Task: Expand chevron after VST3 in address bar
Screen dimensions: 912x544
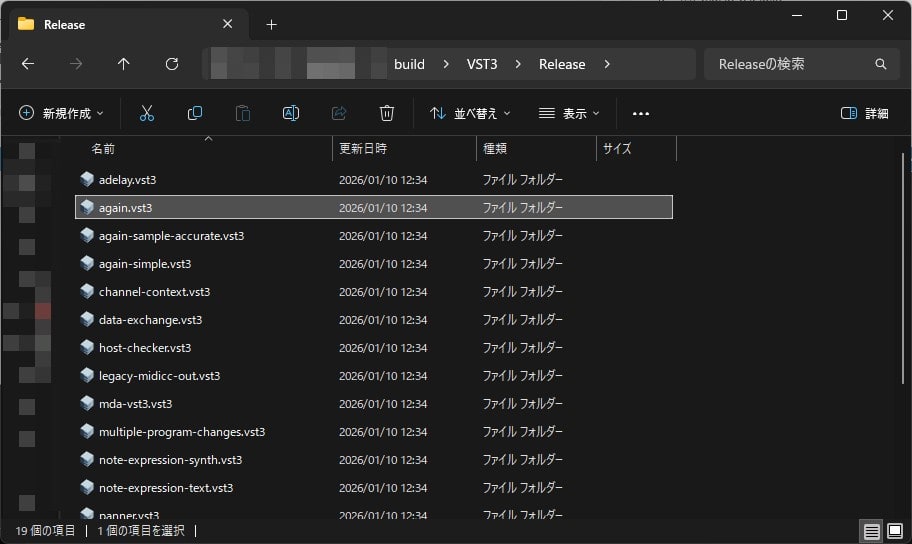Action: pyautogui.click(x=518, y=64)
